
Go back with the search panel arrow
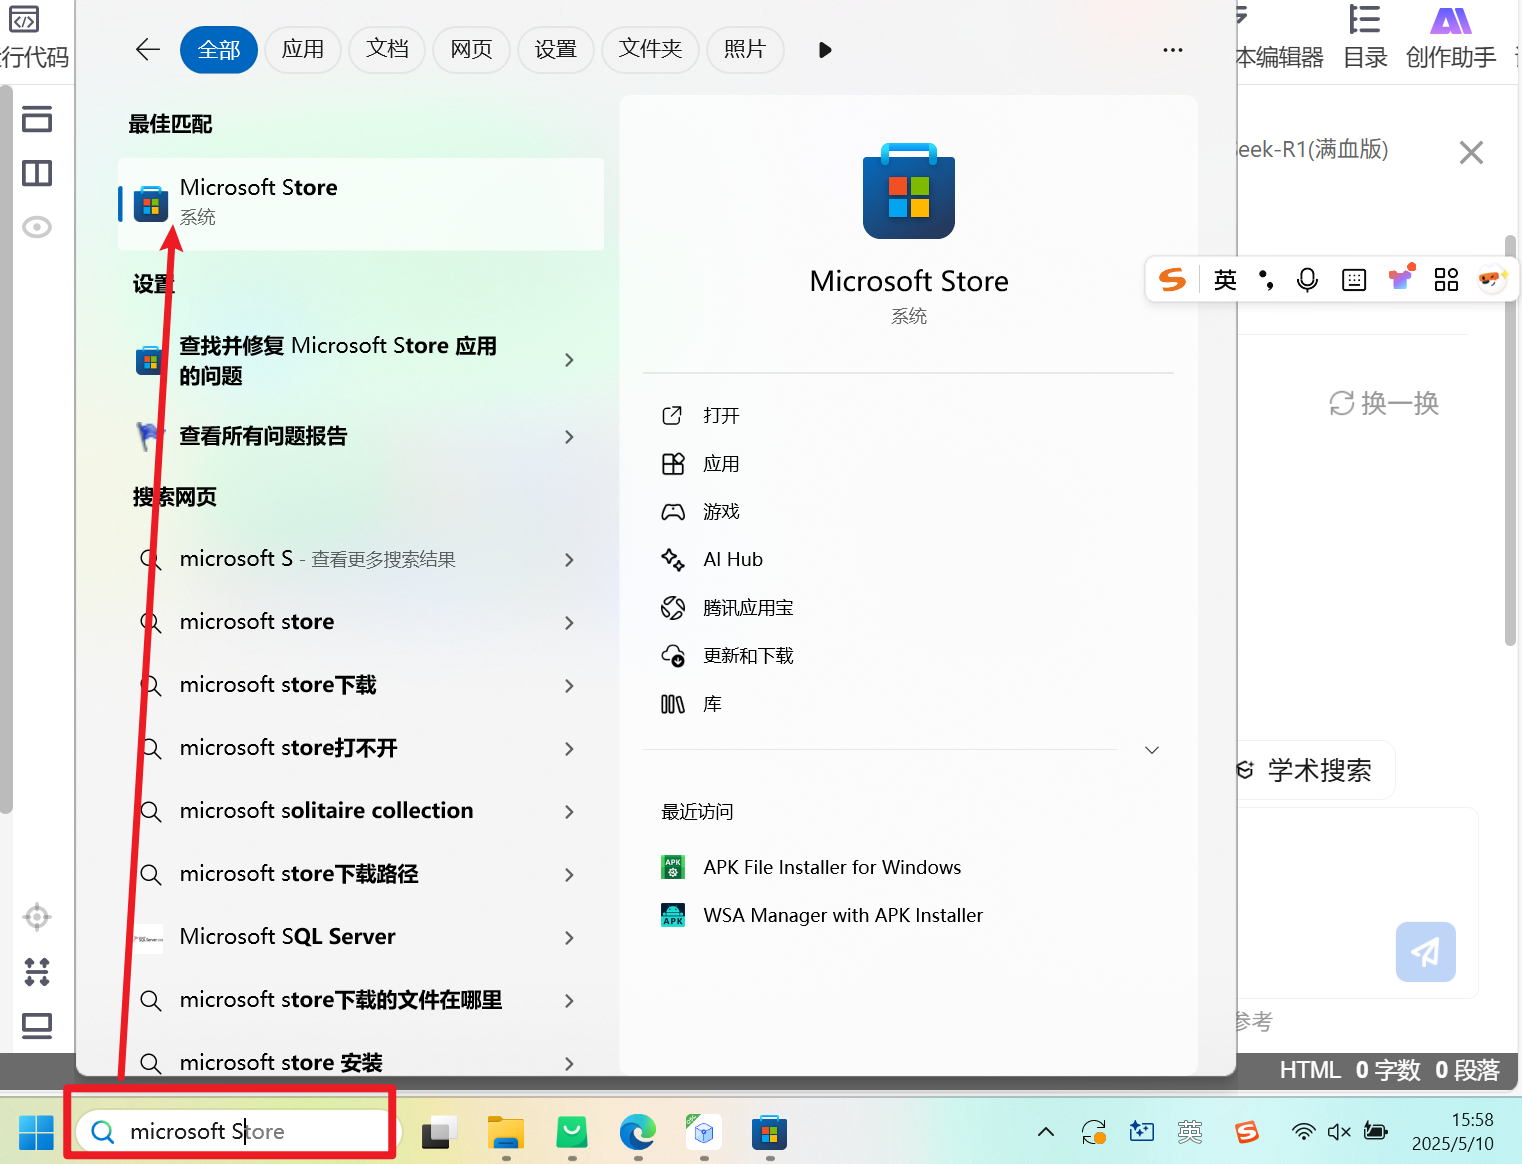tap(148, 49)
